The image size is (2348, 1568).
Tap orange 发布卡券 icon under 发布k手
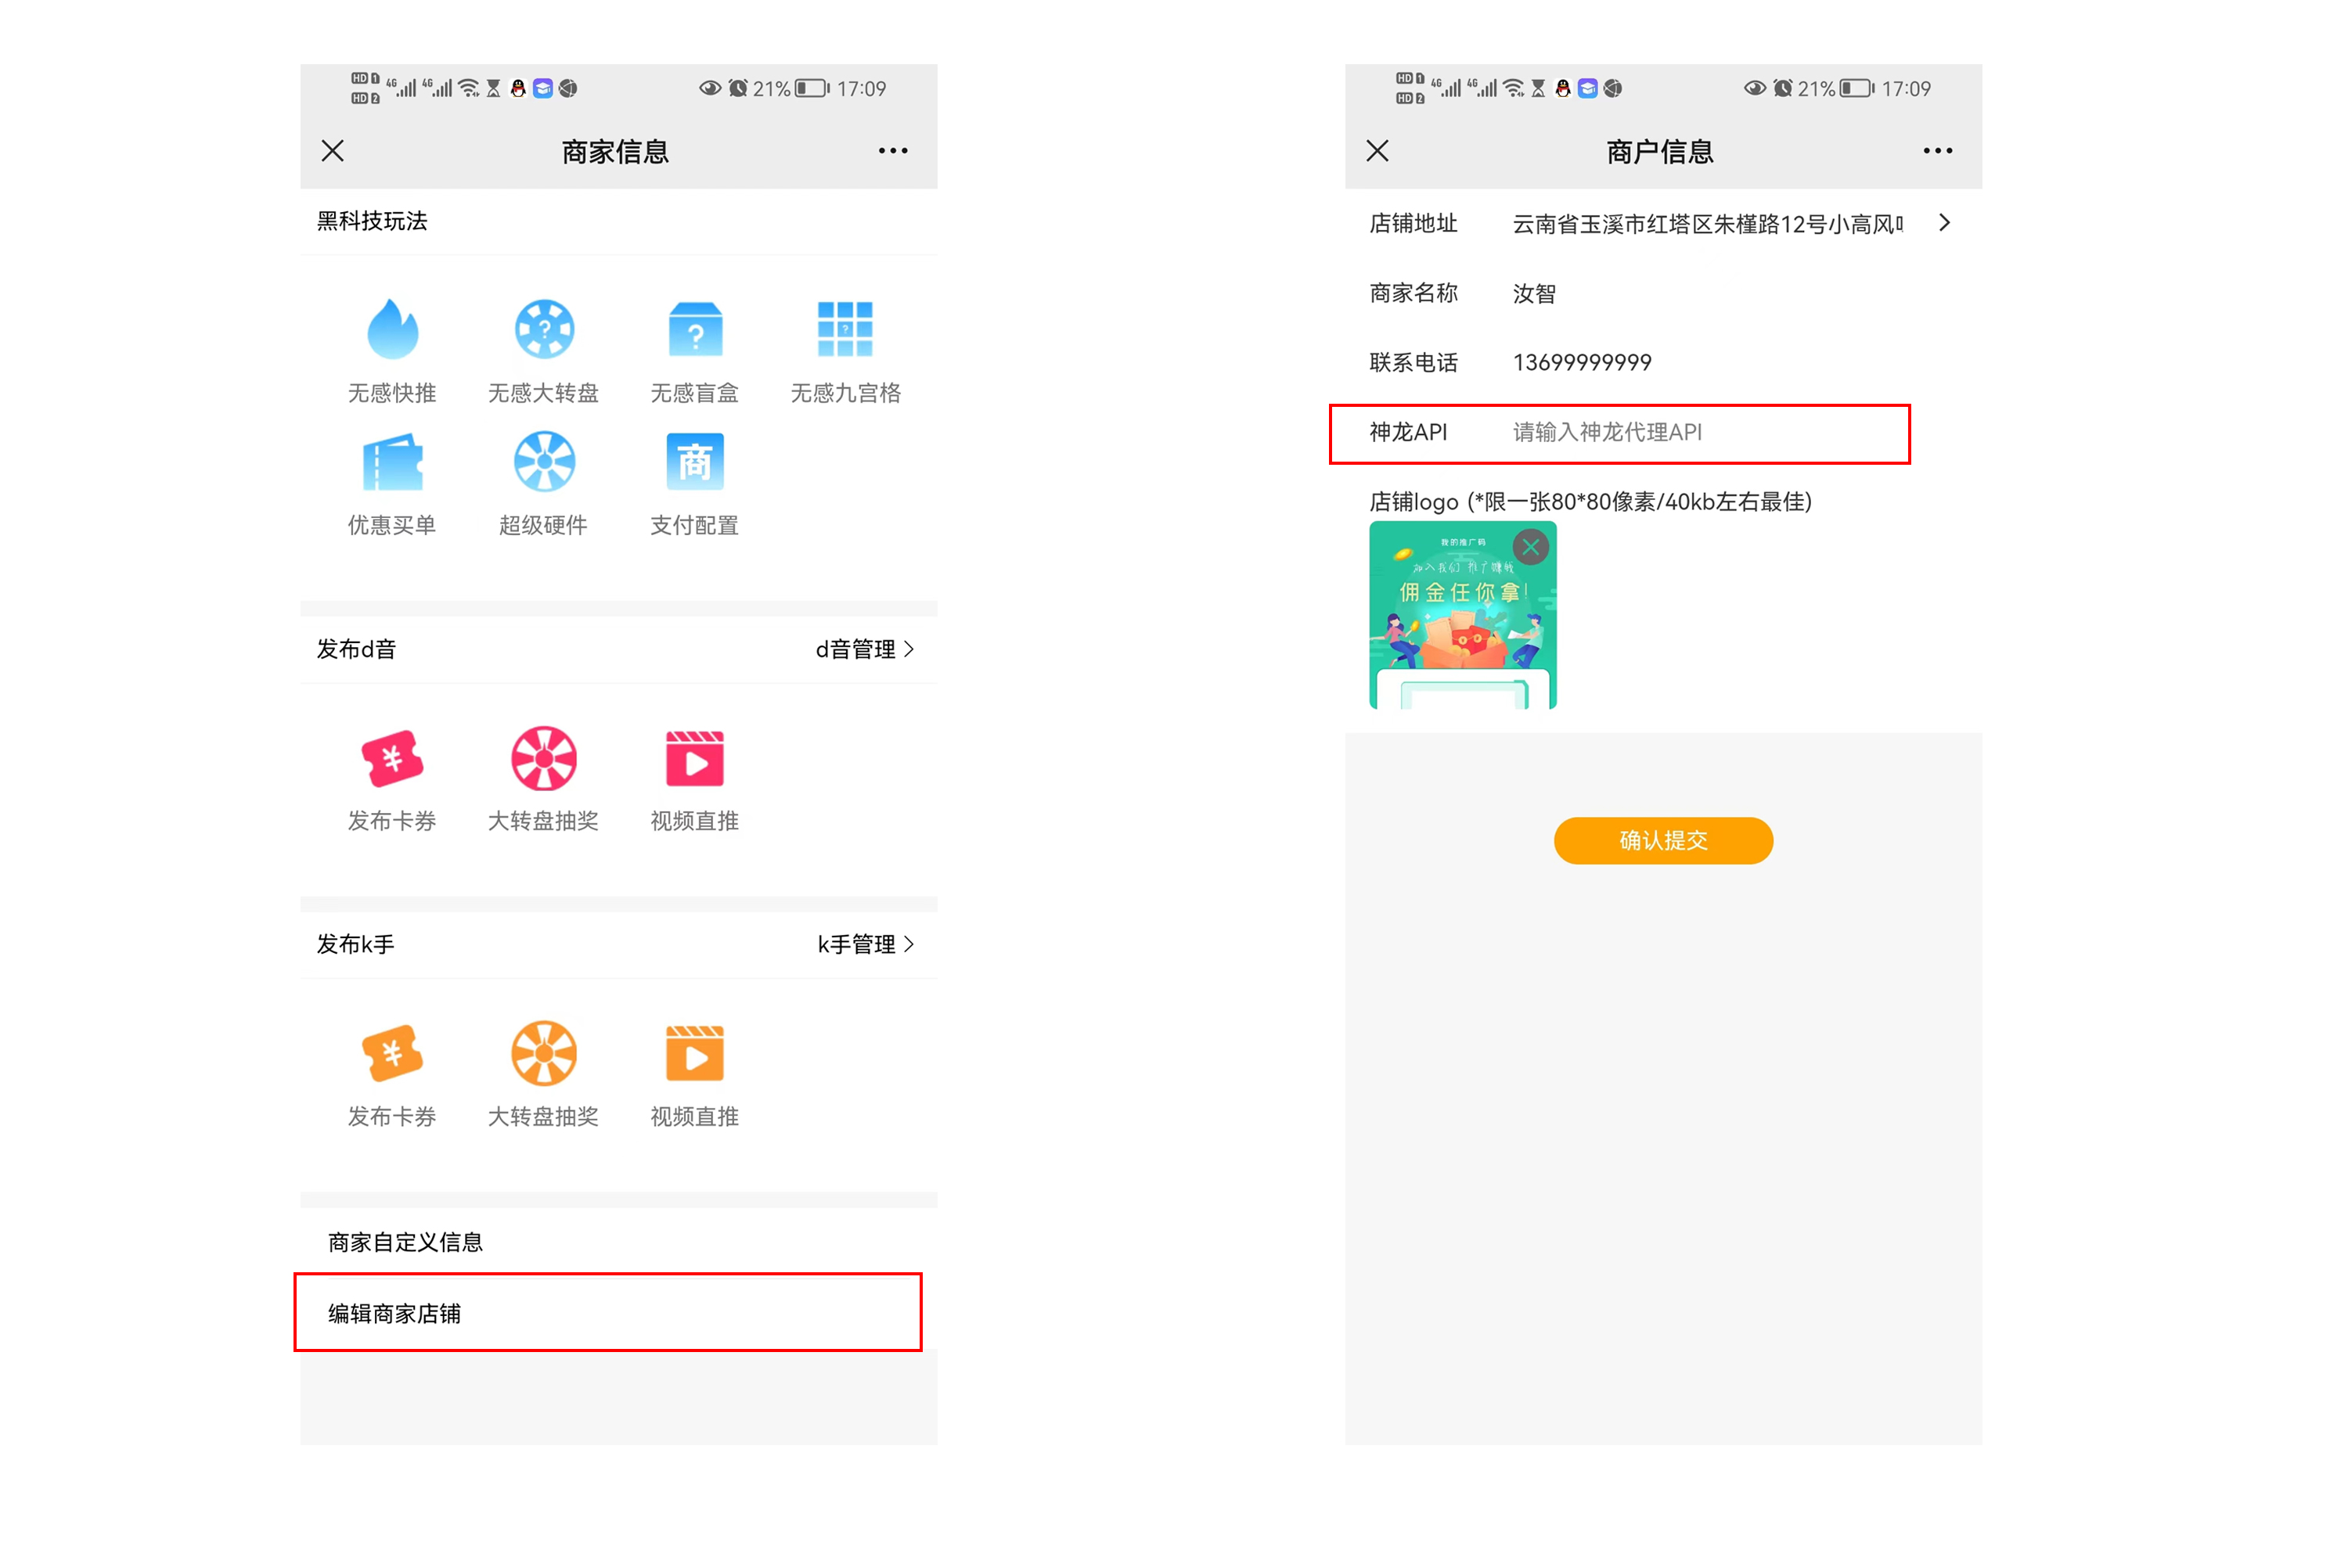(x=392, y=1054)
